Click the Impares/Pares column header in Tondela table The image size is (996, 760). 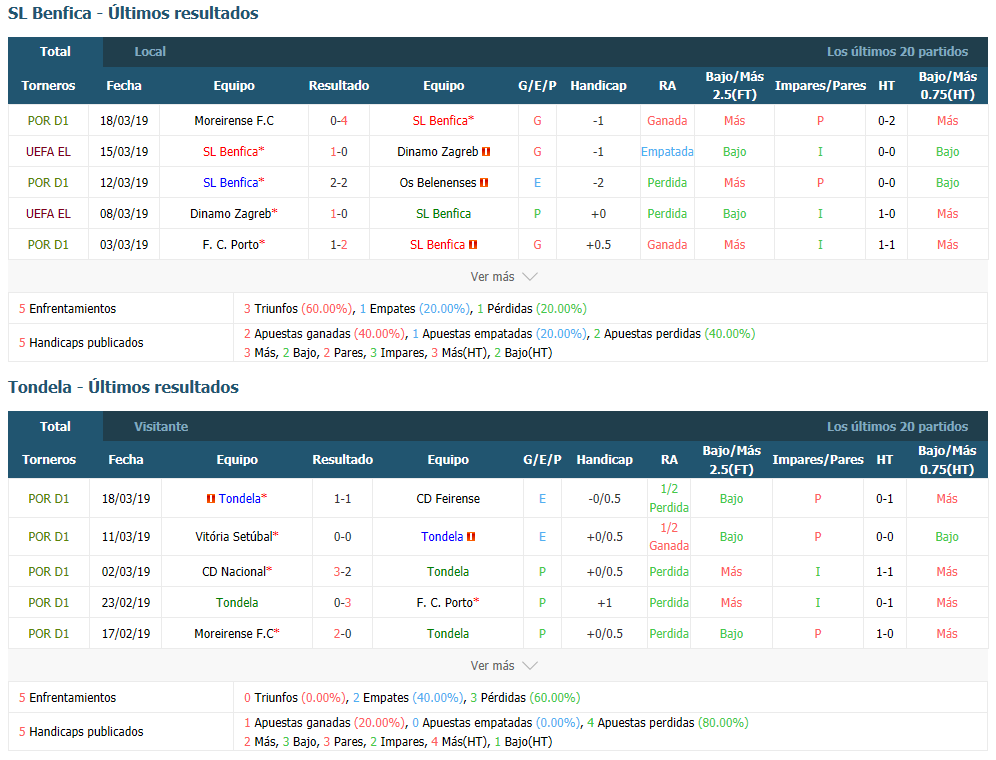click(x=818, y=459)
